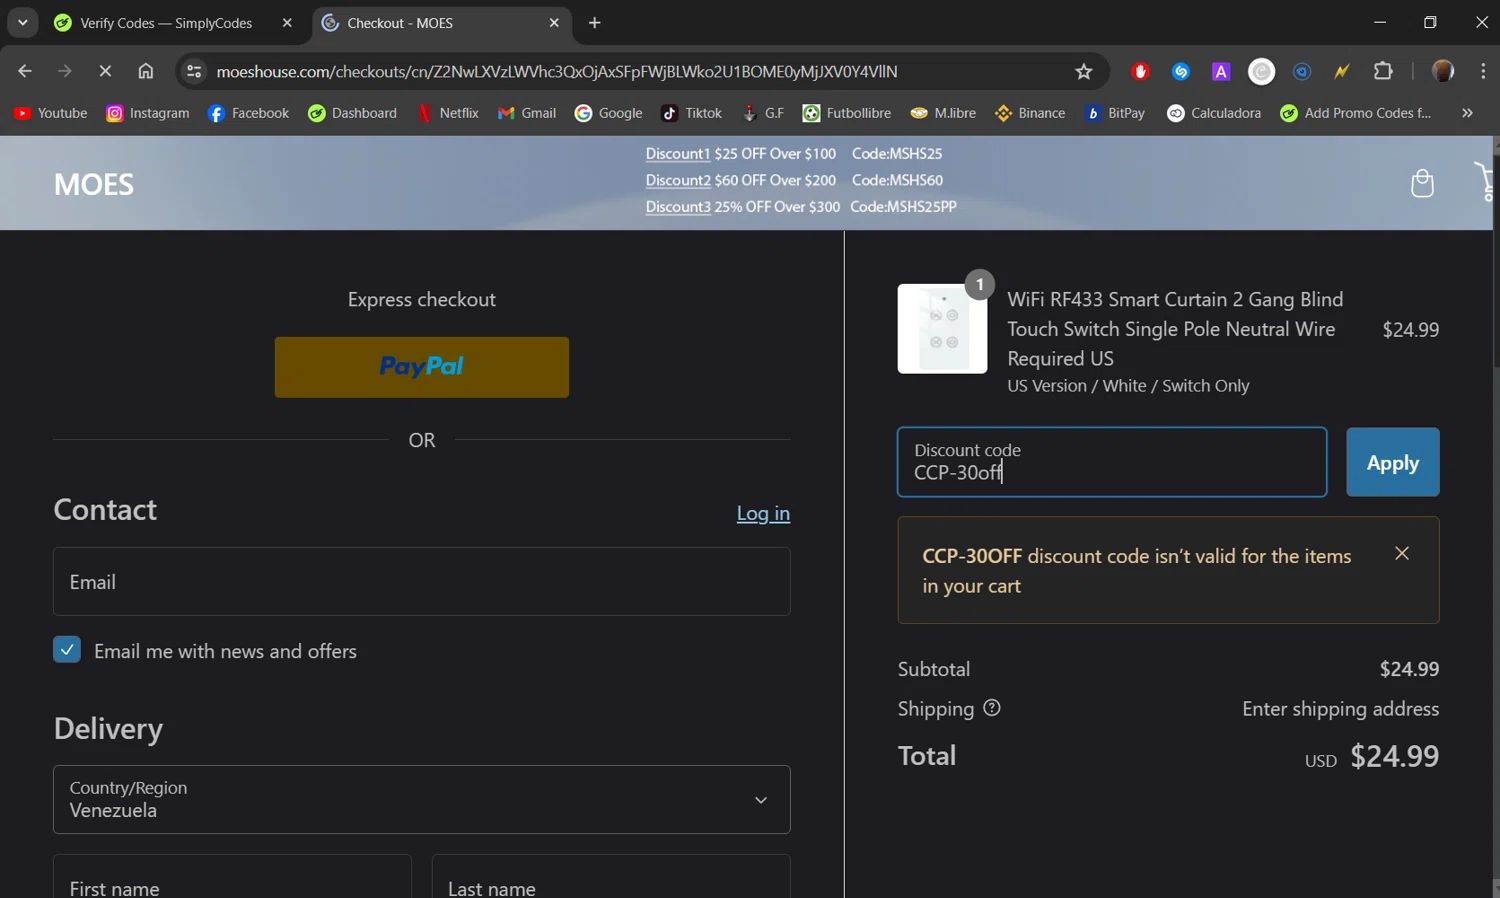Dismiss the invalid discount code message
The width and height of the screenshot is (1500, 898).
coord(1402,553)
